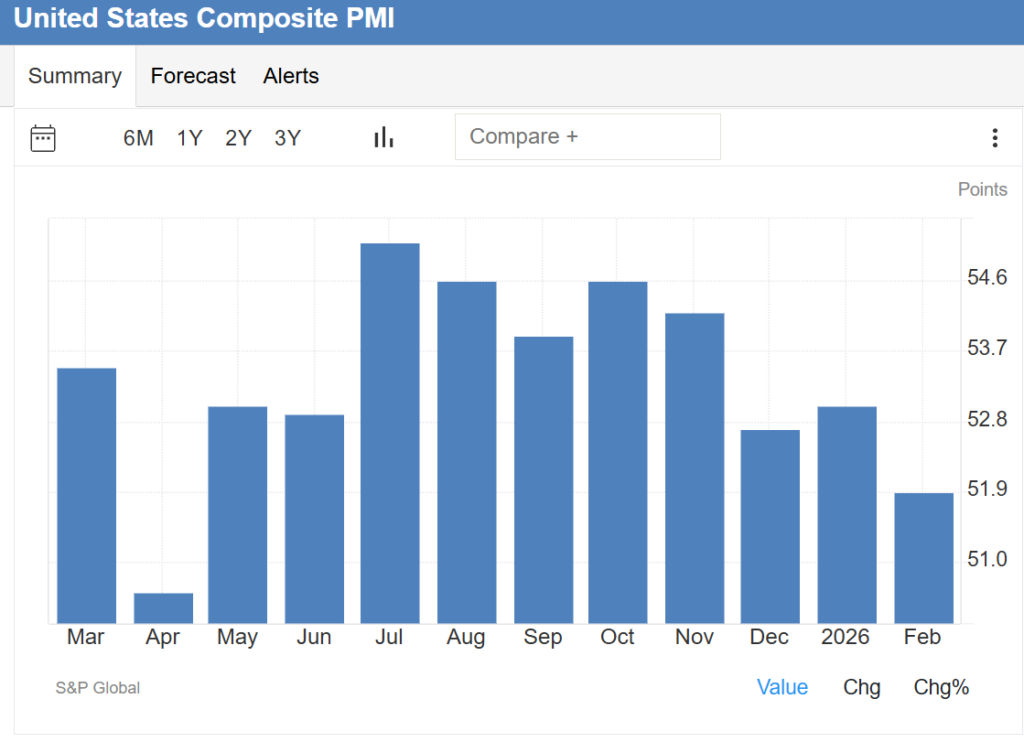This screenshot has height=742, width=1024.
Task: Click the bar chart type icon
Action: [x=383, y=138]
